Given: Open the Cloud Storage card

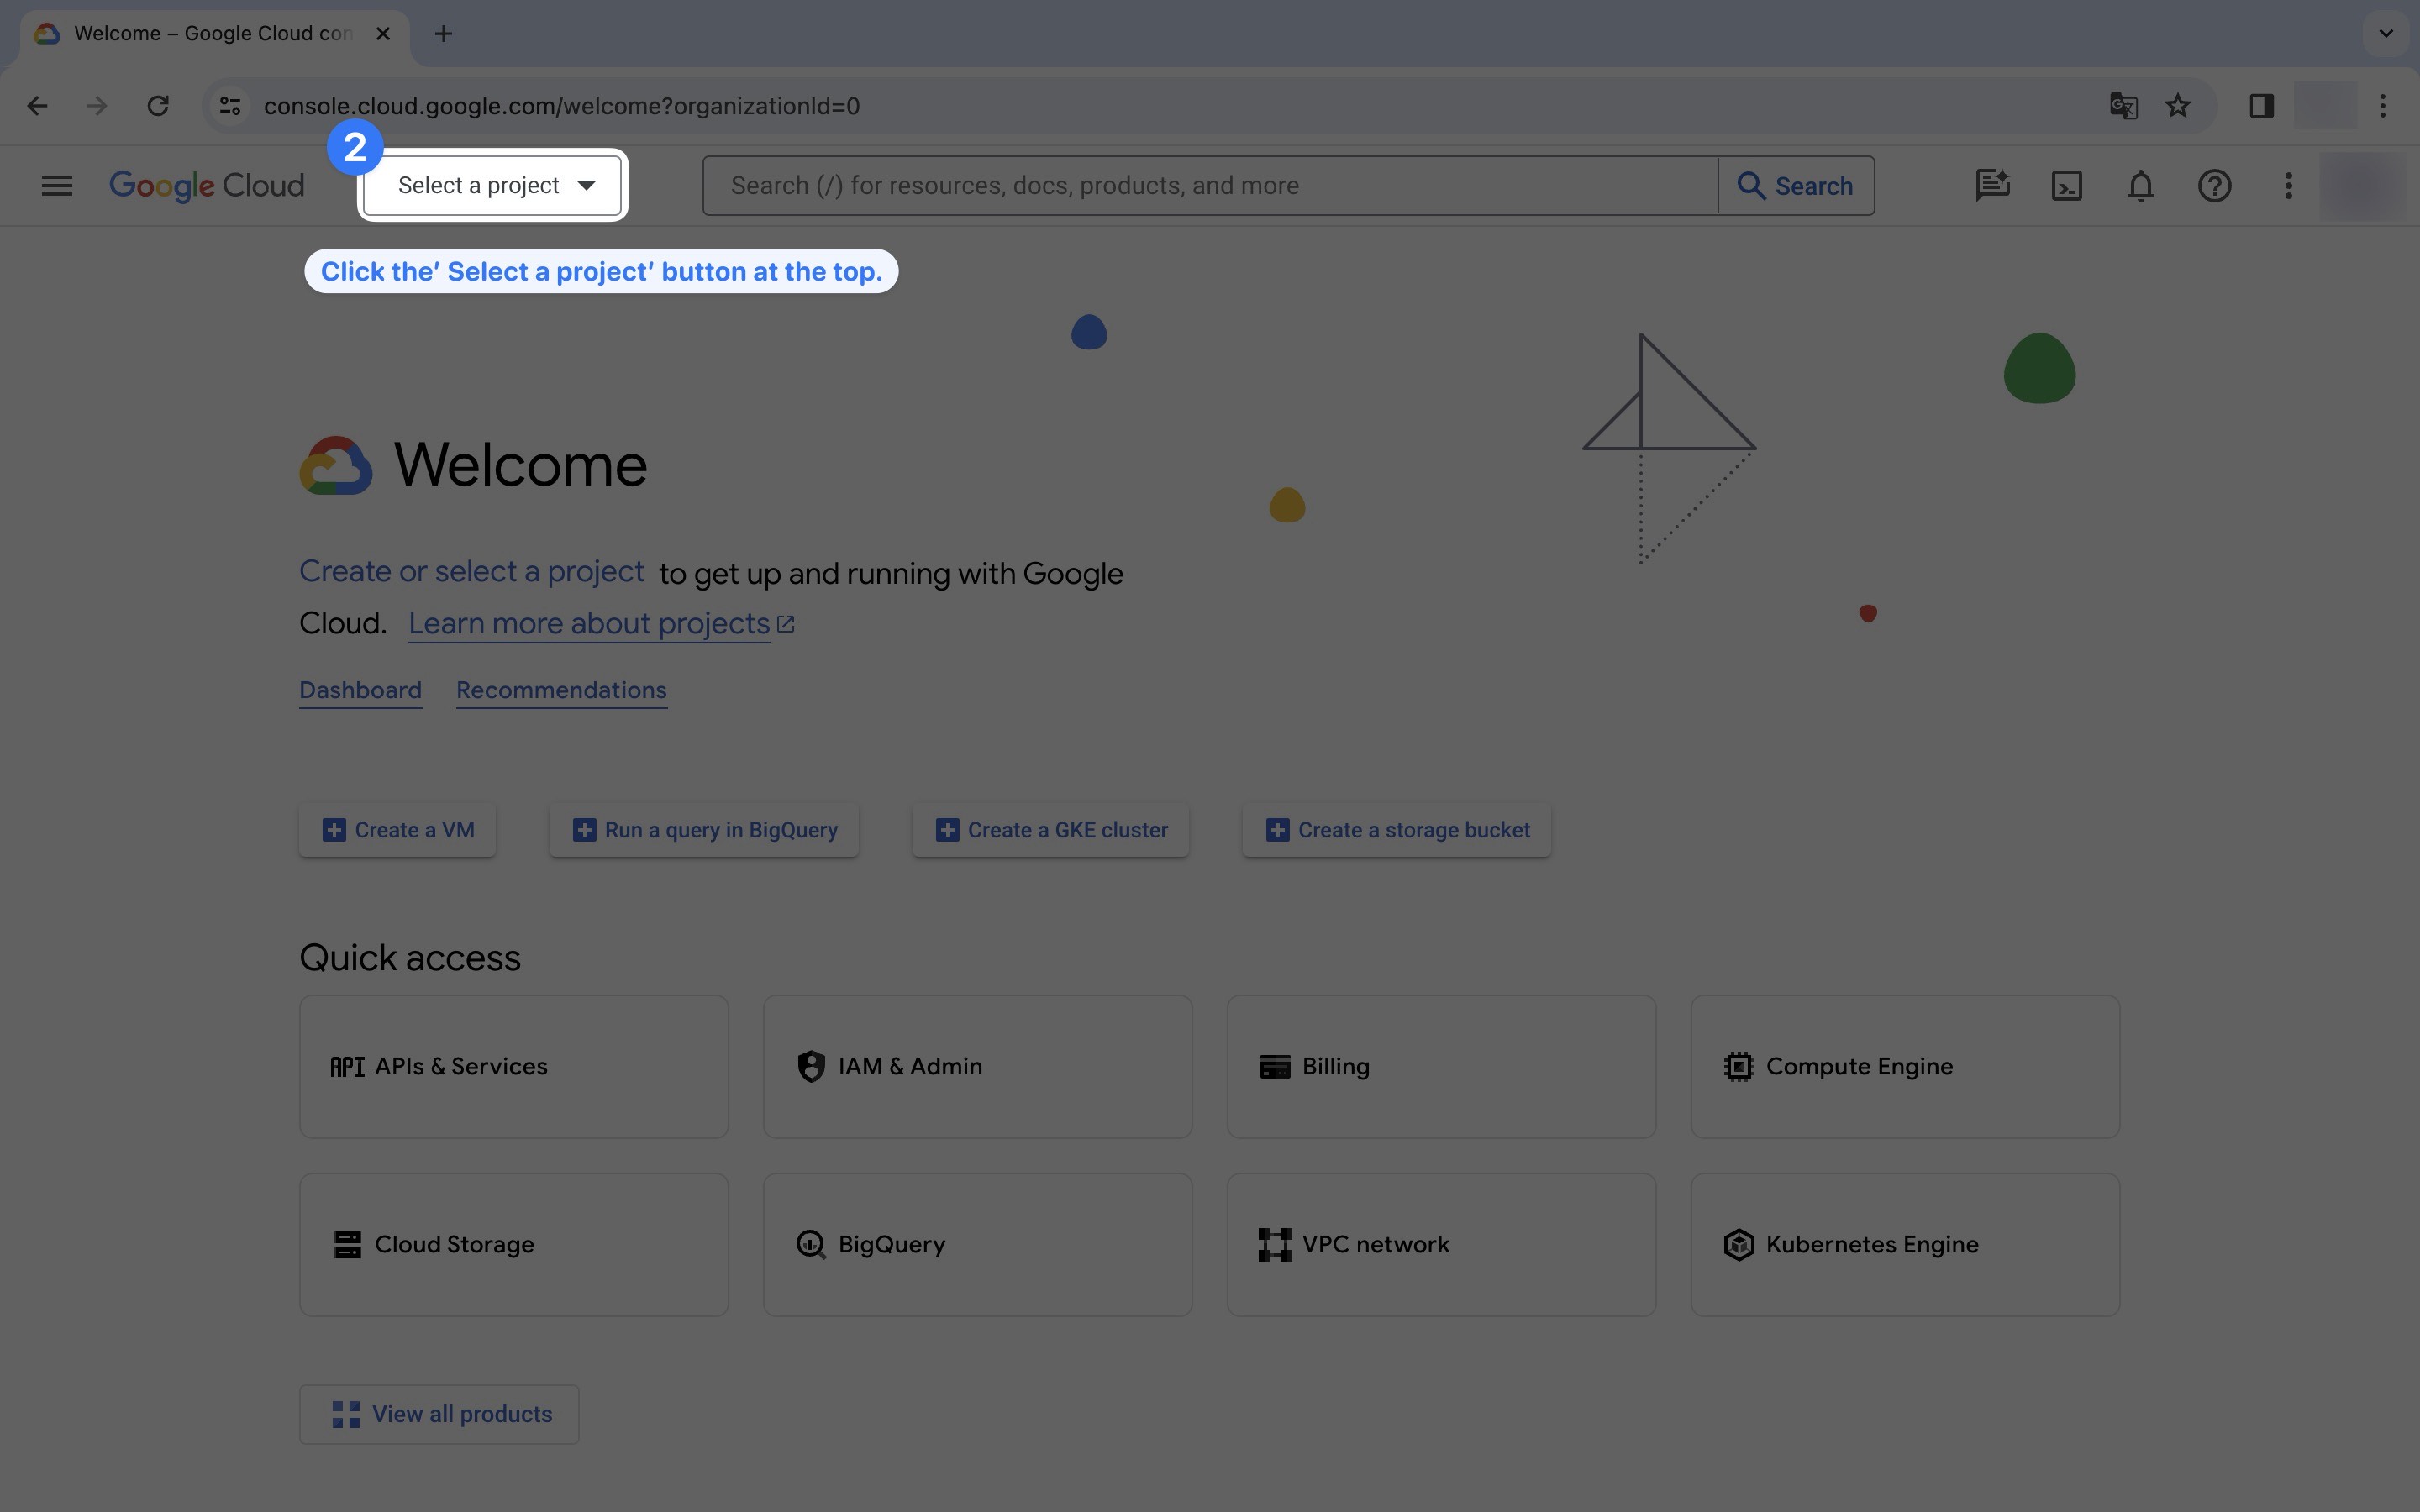Looking at the screenshot, I should [x=514, y=1245].
